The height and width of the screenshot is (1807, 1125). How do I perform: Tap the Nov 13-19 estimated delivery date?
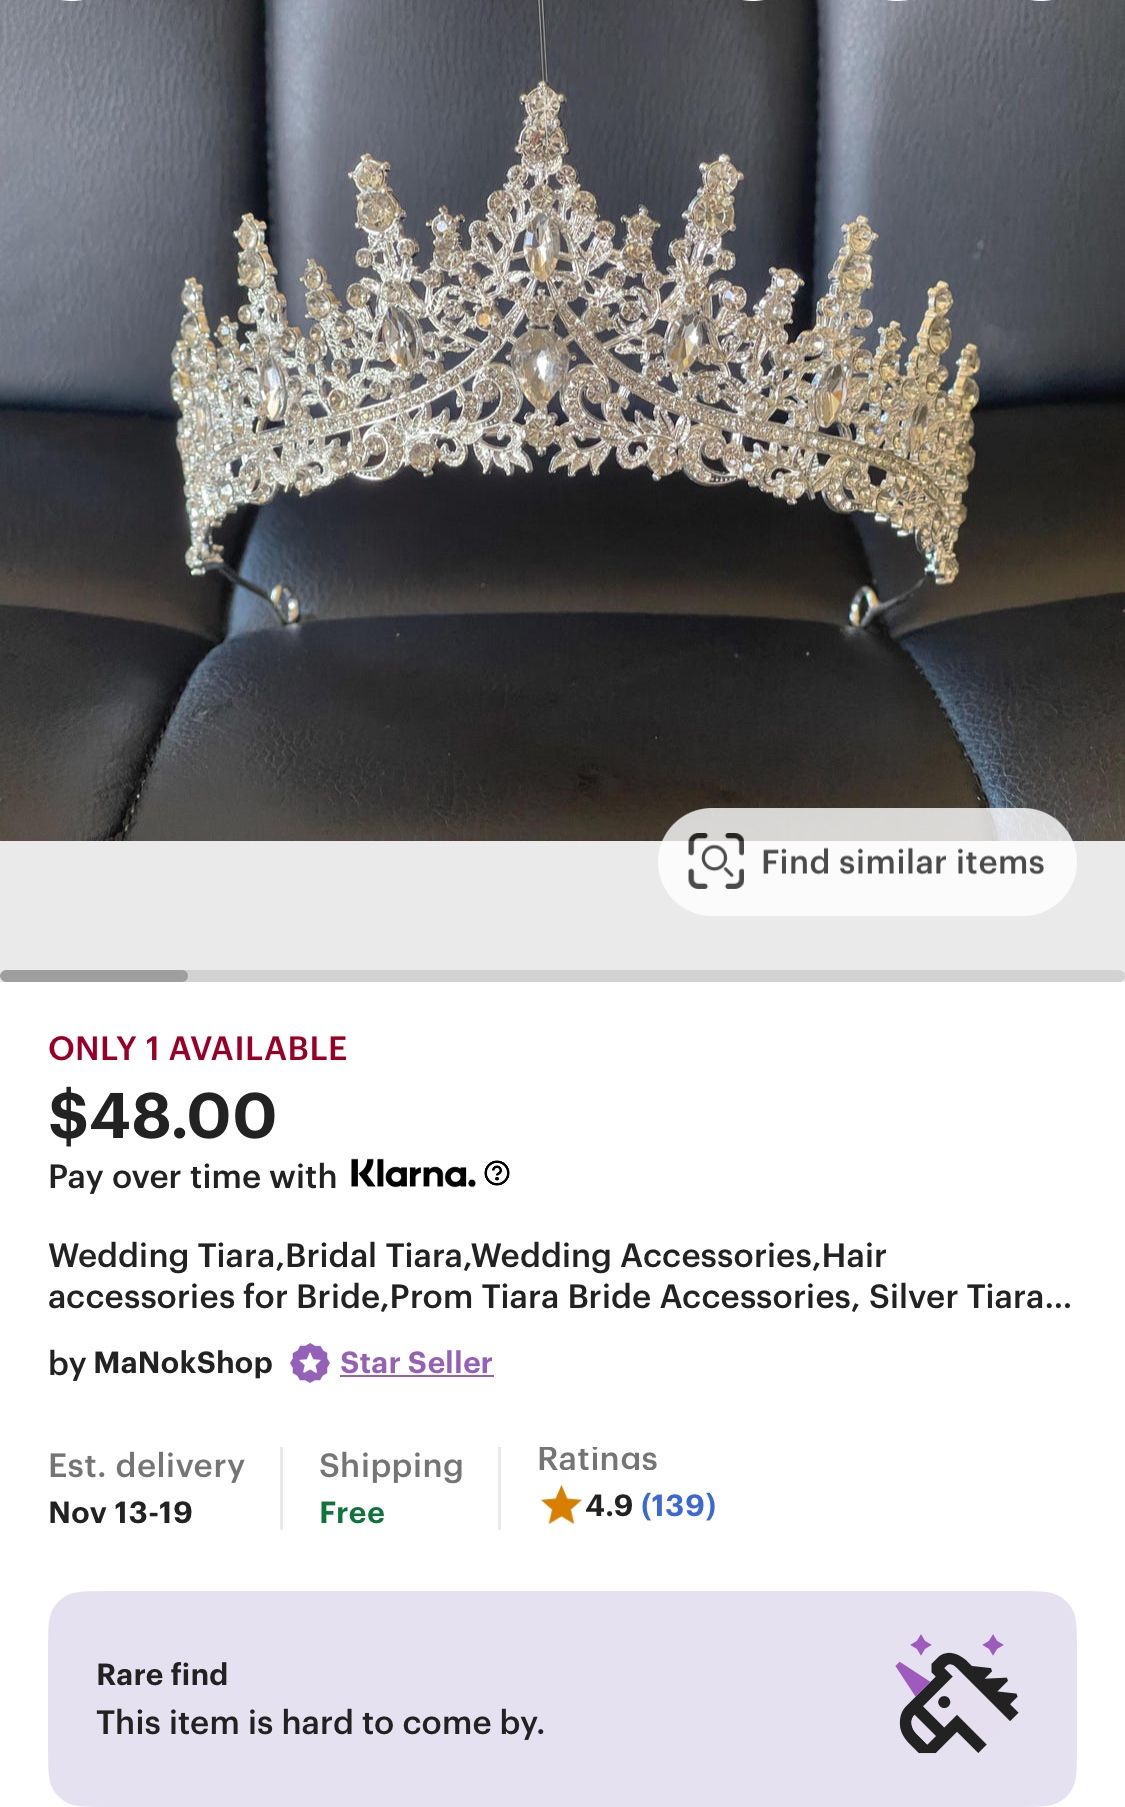[x=120, y=1512]
